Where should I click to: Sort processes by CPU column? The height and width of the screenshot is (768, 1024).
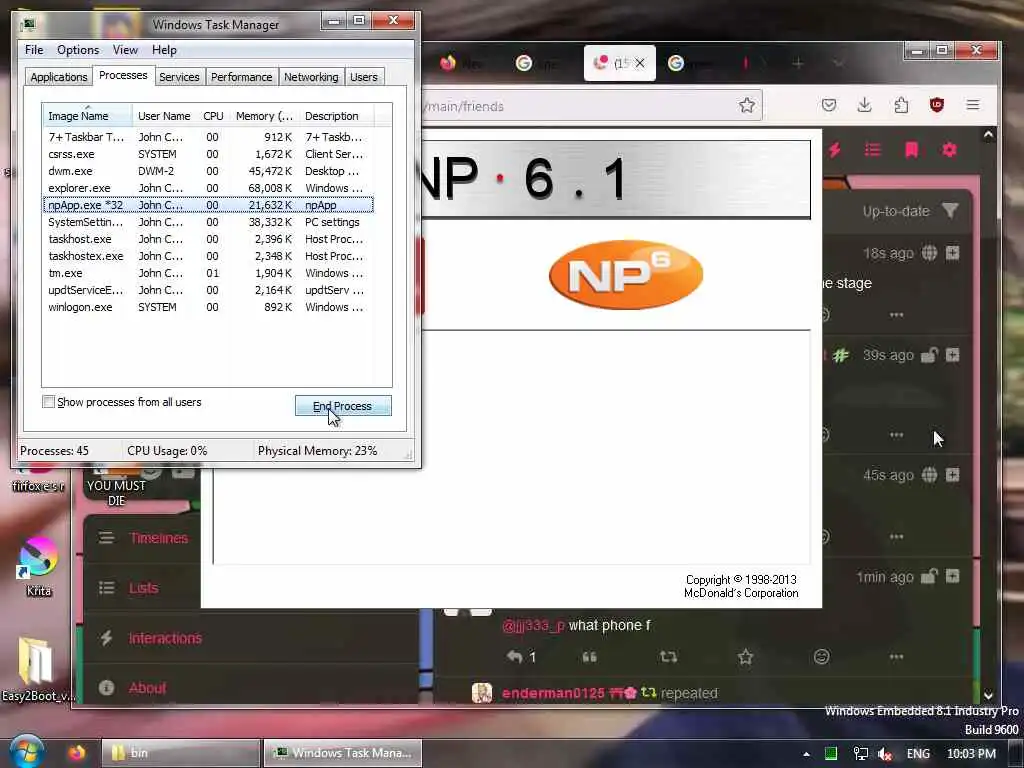[x=213, y=116]
